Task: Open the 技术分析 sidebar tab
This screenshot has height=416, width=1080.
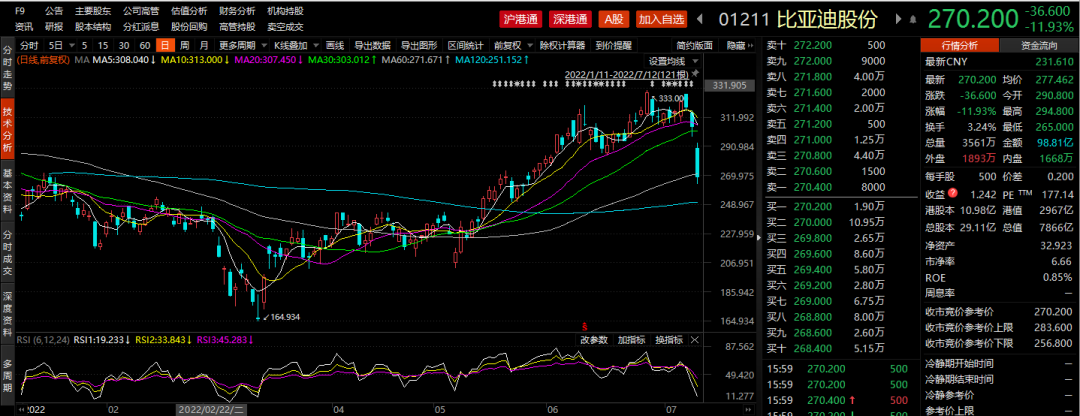Action: coord(8,126)
